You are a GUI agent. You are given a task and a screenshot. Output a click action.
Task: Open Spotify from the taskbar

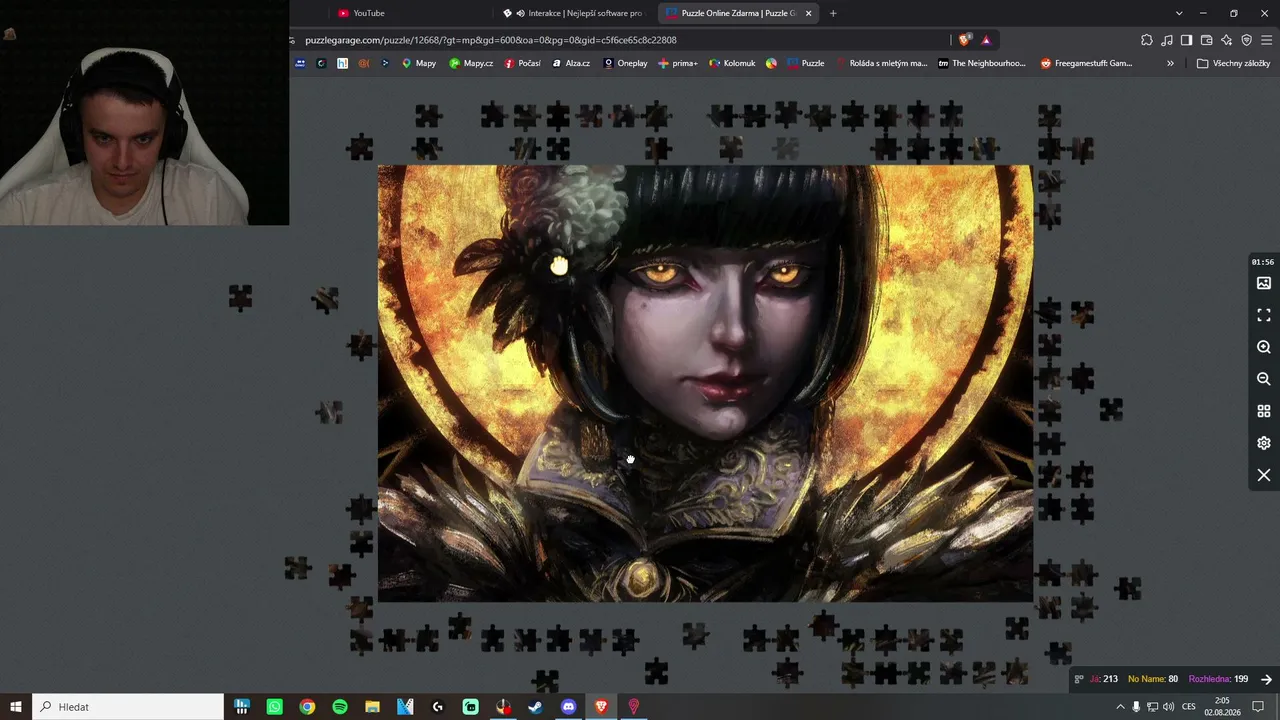coord(340,707)
